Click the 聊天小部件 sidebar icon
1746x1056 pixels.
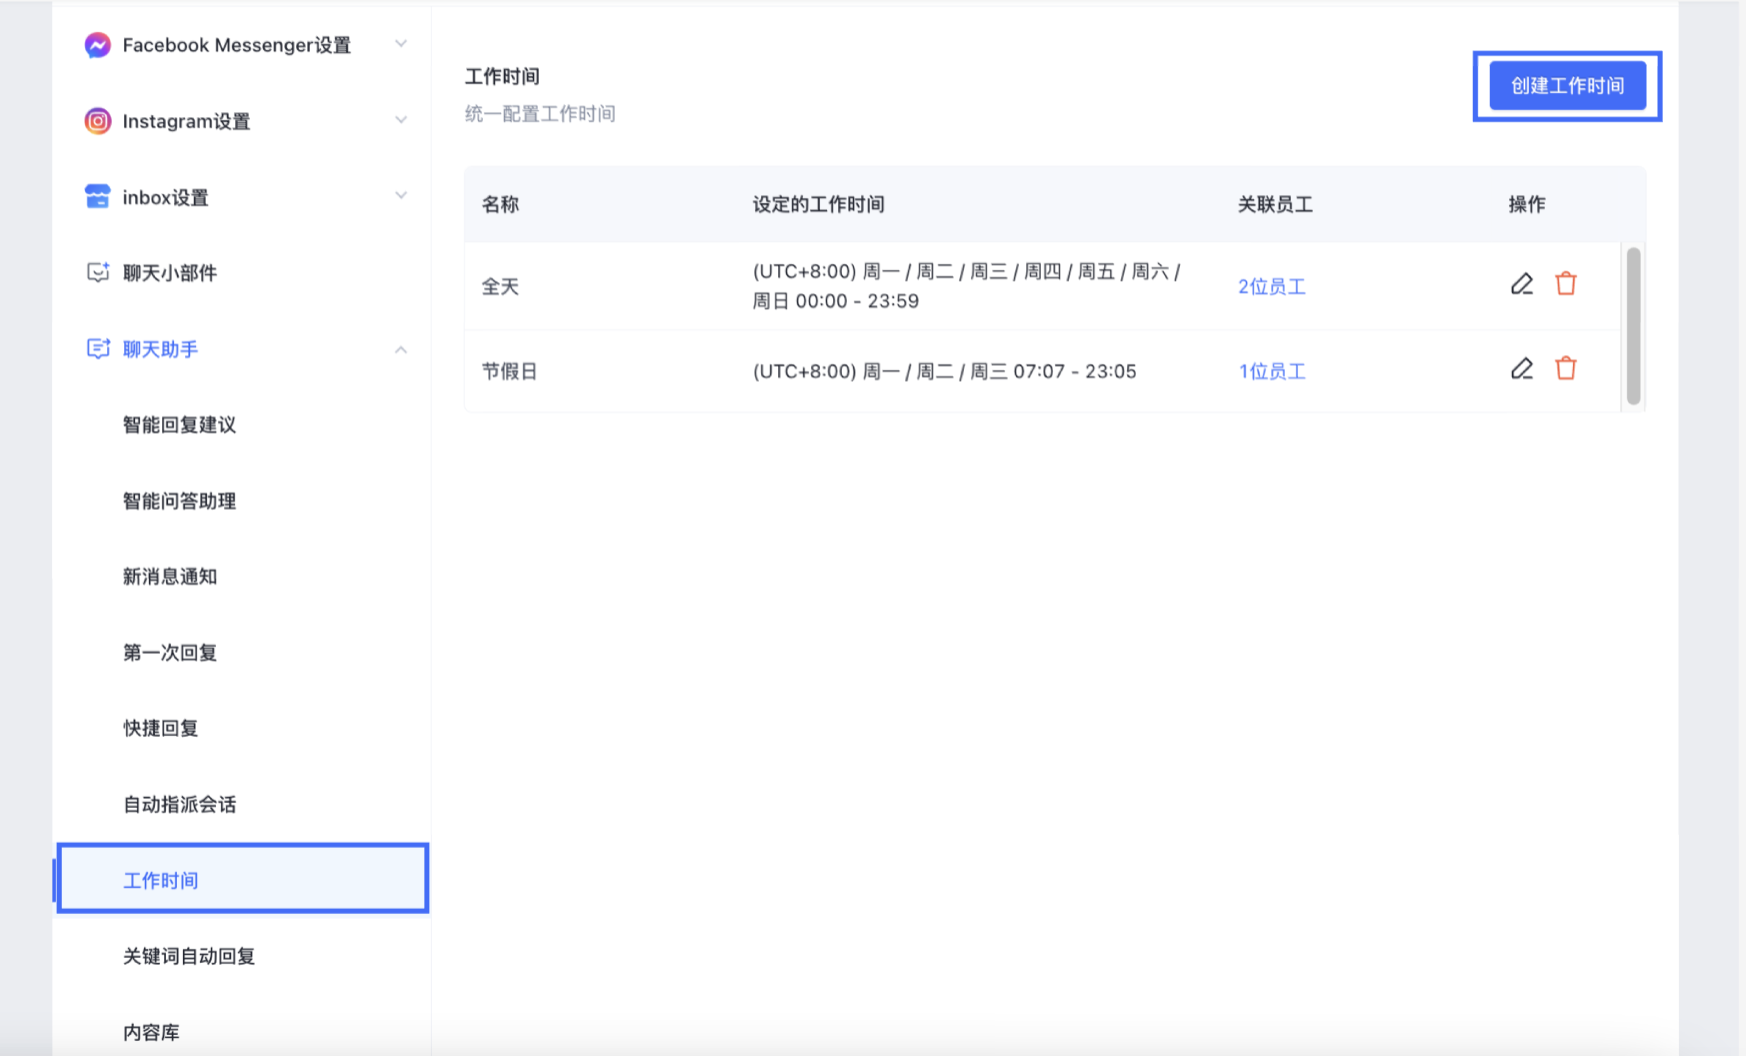pos(97,272)
